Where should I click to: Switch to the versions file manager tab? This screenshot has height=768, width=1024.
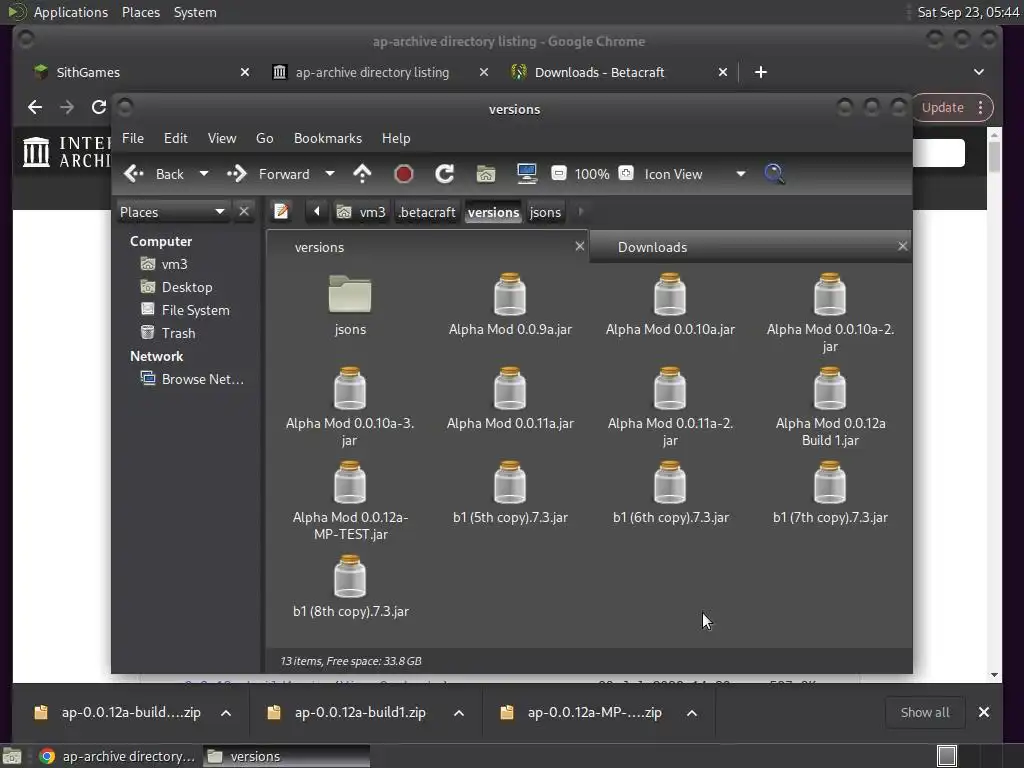(x=427, y=247)
